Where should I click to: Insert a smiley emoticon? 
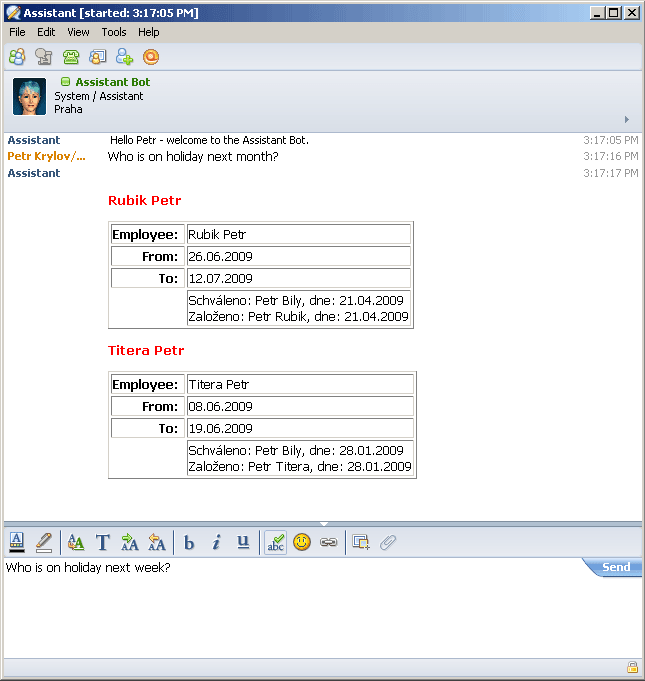(302, 542)
